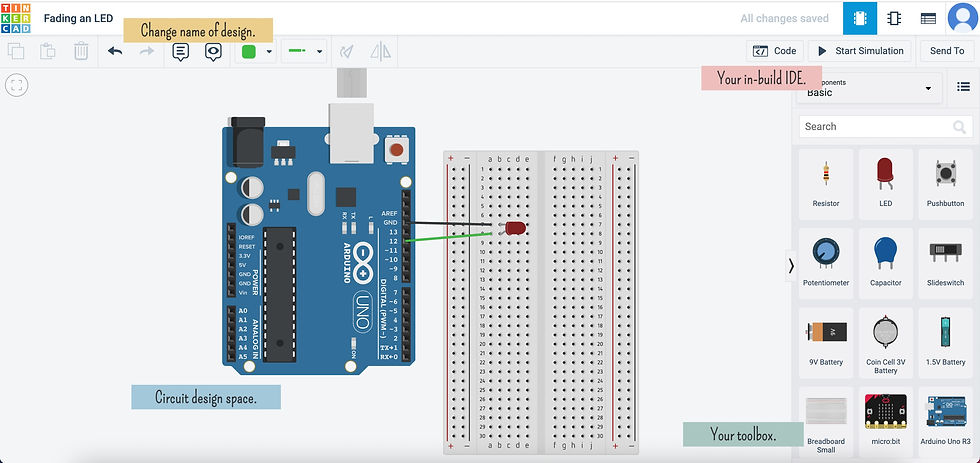The image size is (980, 463).
Task: Open the Code editor button
Action: [x=775, y=51]
